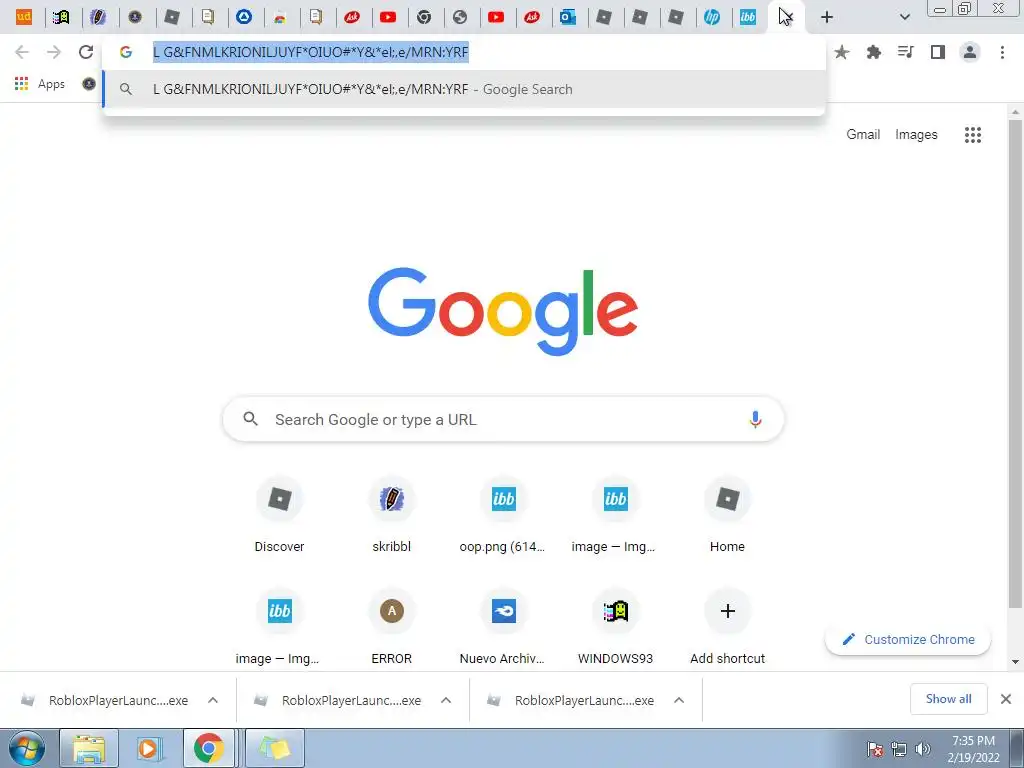This screenshot has height=768, width=1024.
Task: Switch to the tab with the globe icon
Action: (x=460, y=17)
